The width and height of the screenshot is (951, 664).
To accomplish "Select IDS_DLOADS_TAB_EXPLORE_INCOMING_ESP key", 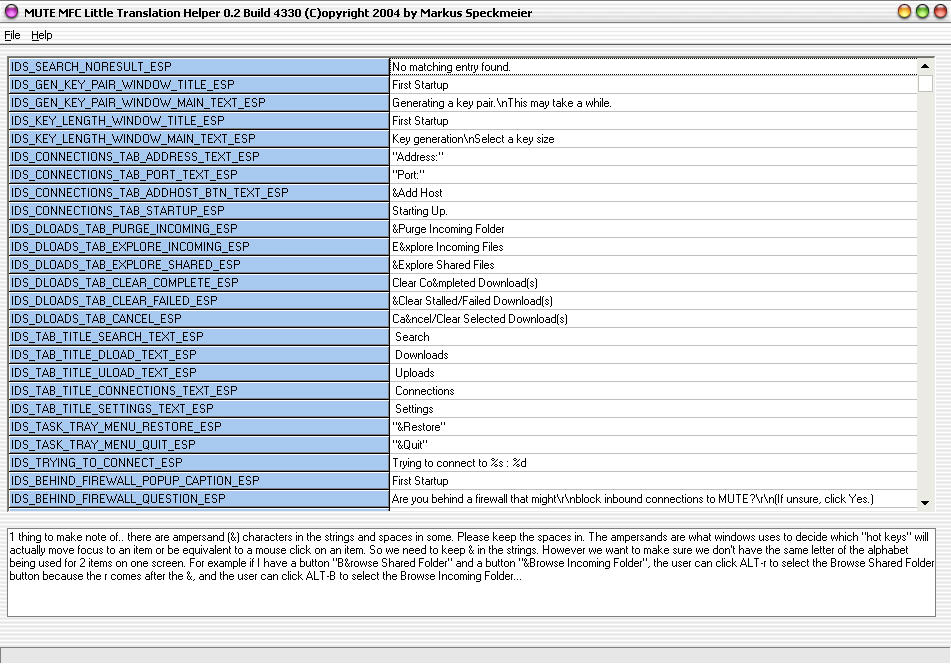I will tap(199, 247).
